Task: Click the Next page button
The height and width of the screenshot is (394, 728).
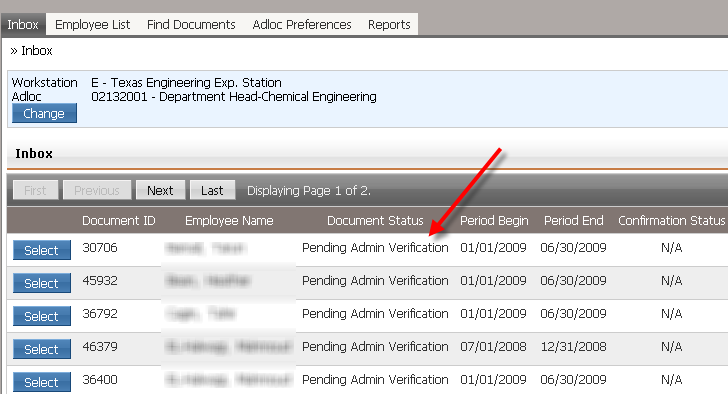Action: pos(160,190)
